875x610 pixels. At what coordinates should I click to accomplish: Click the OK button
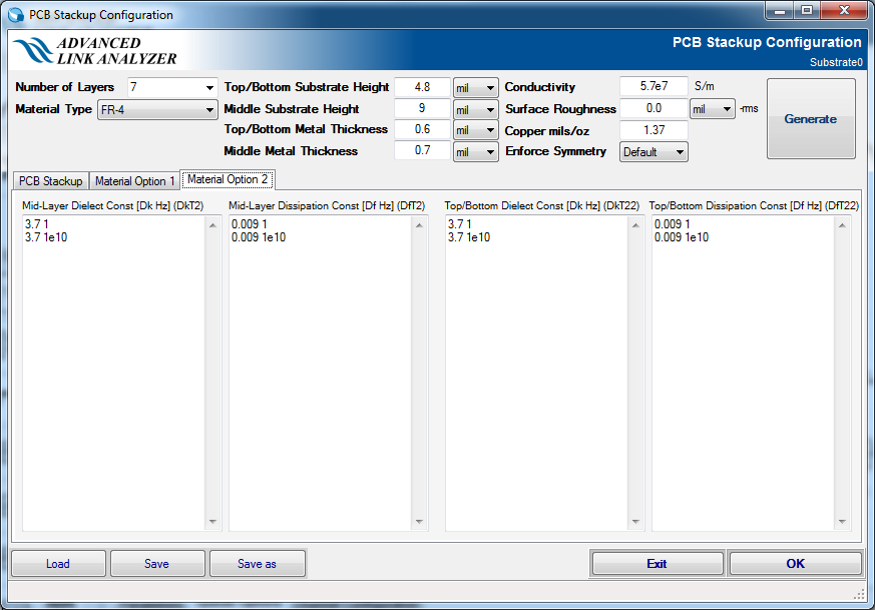click(x=795, y=564)
